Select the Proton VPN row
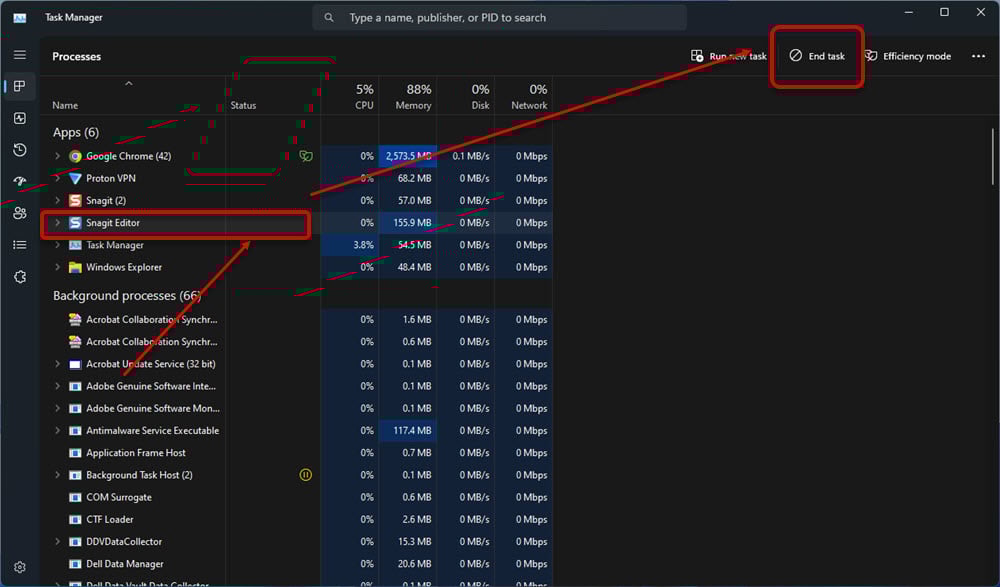Image resolution: width=1000 pixels, height=587 pixels. pos(297,179)
